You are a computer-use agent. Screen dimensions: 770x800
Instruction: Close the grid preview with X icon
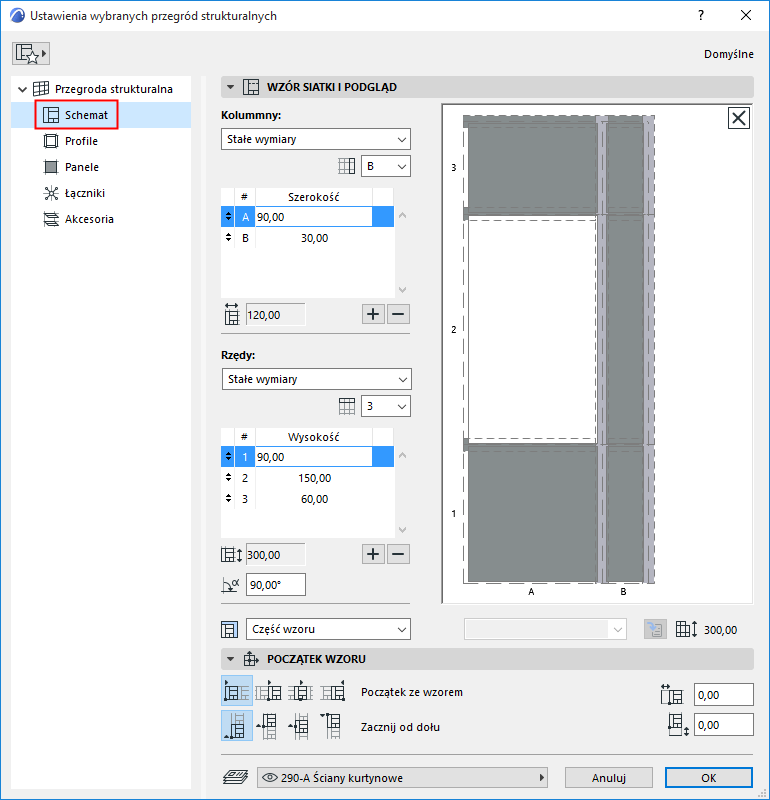tap(738, 118)
